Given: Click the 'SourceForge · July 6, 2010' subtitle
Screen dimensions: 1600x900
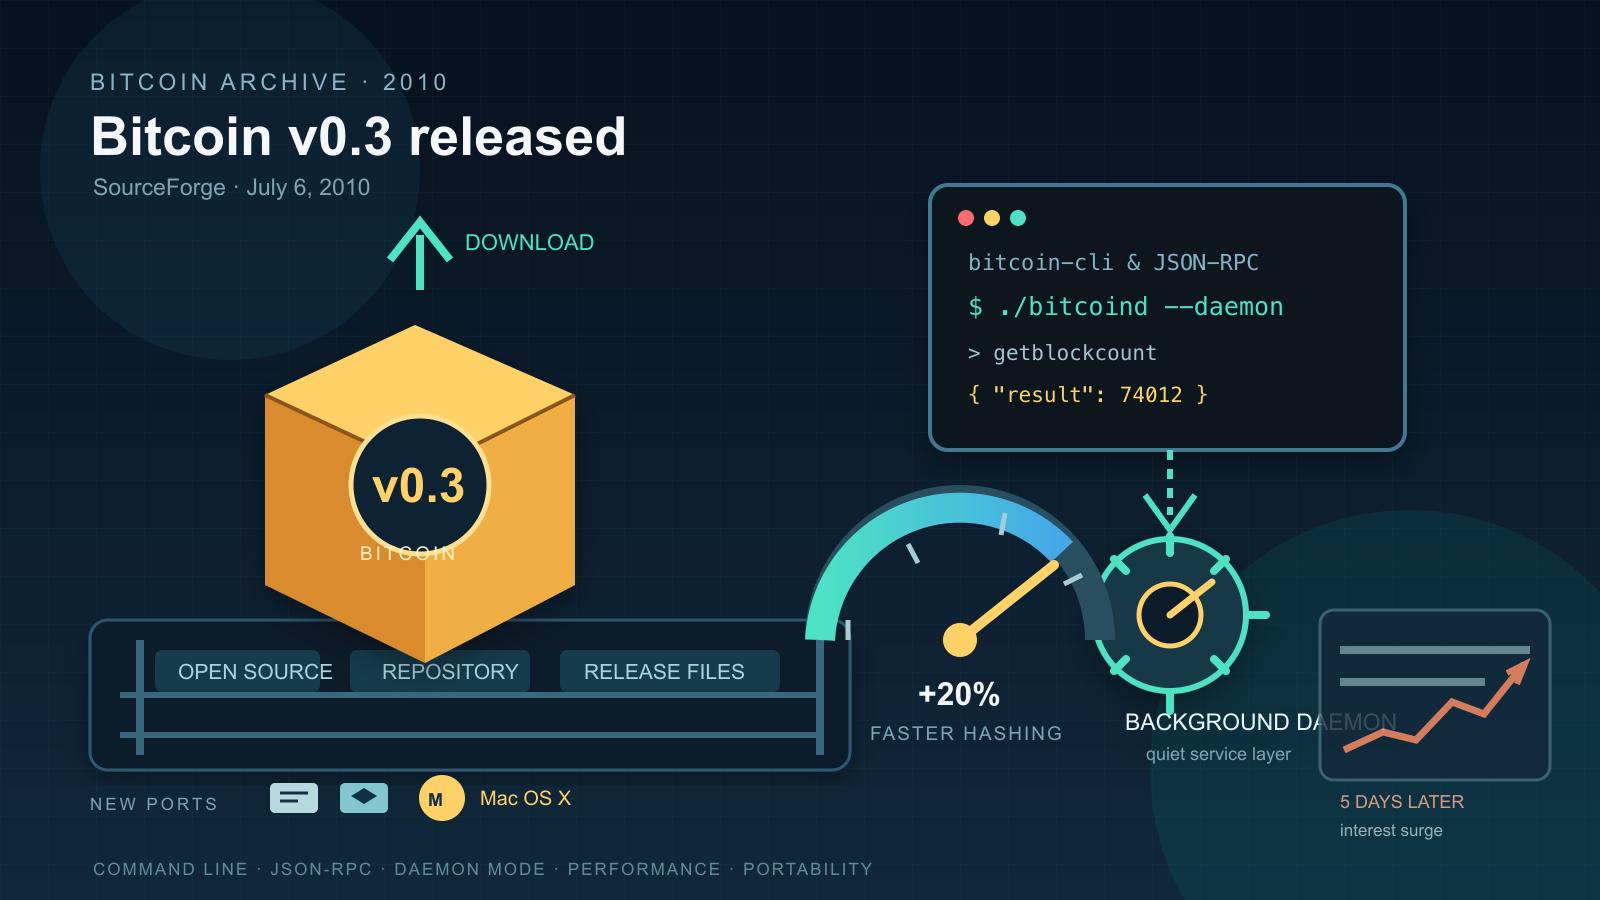Looking at the screenshot, I should pos(232,188).
